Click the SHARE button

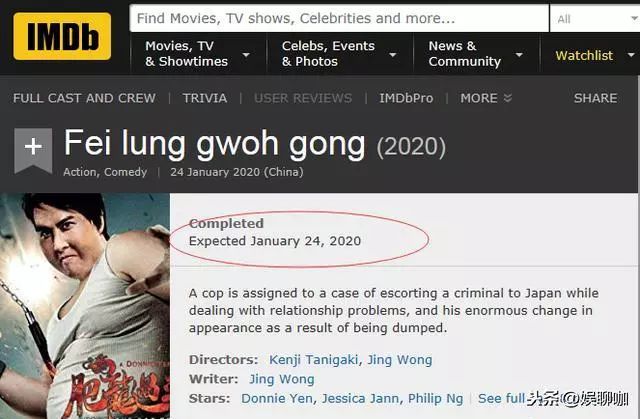(x=596, y=98)
